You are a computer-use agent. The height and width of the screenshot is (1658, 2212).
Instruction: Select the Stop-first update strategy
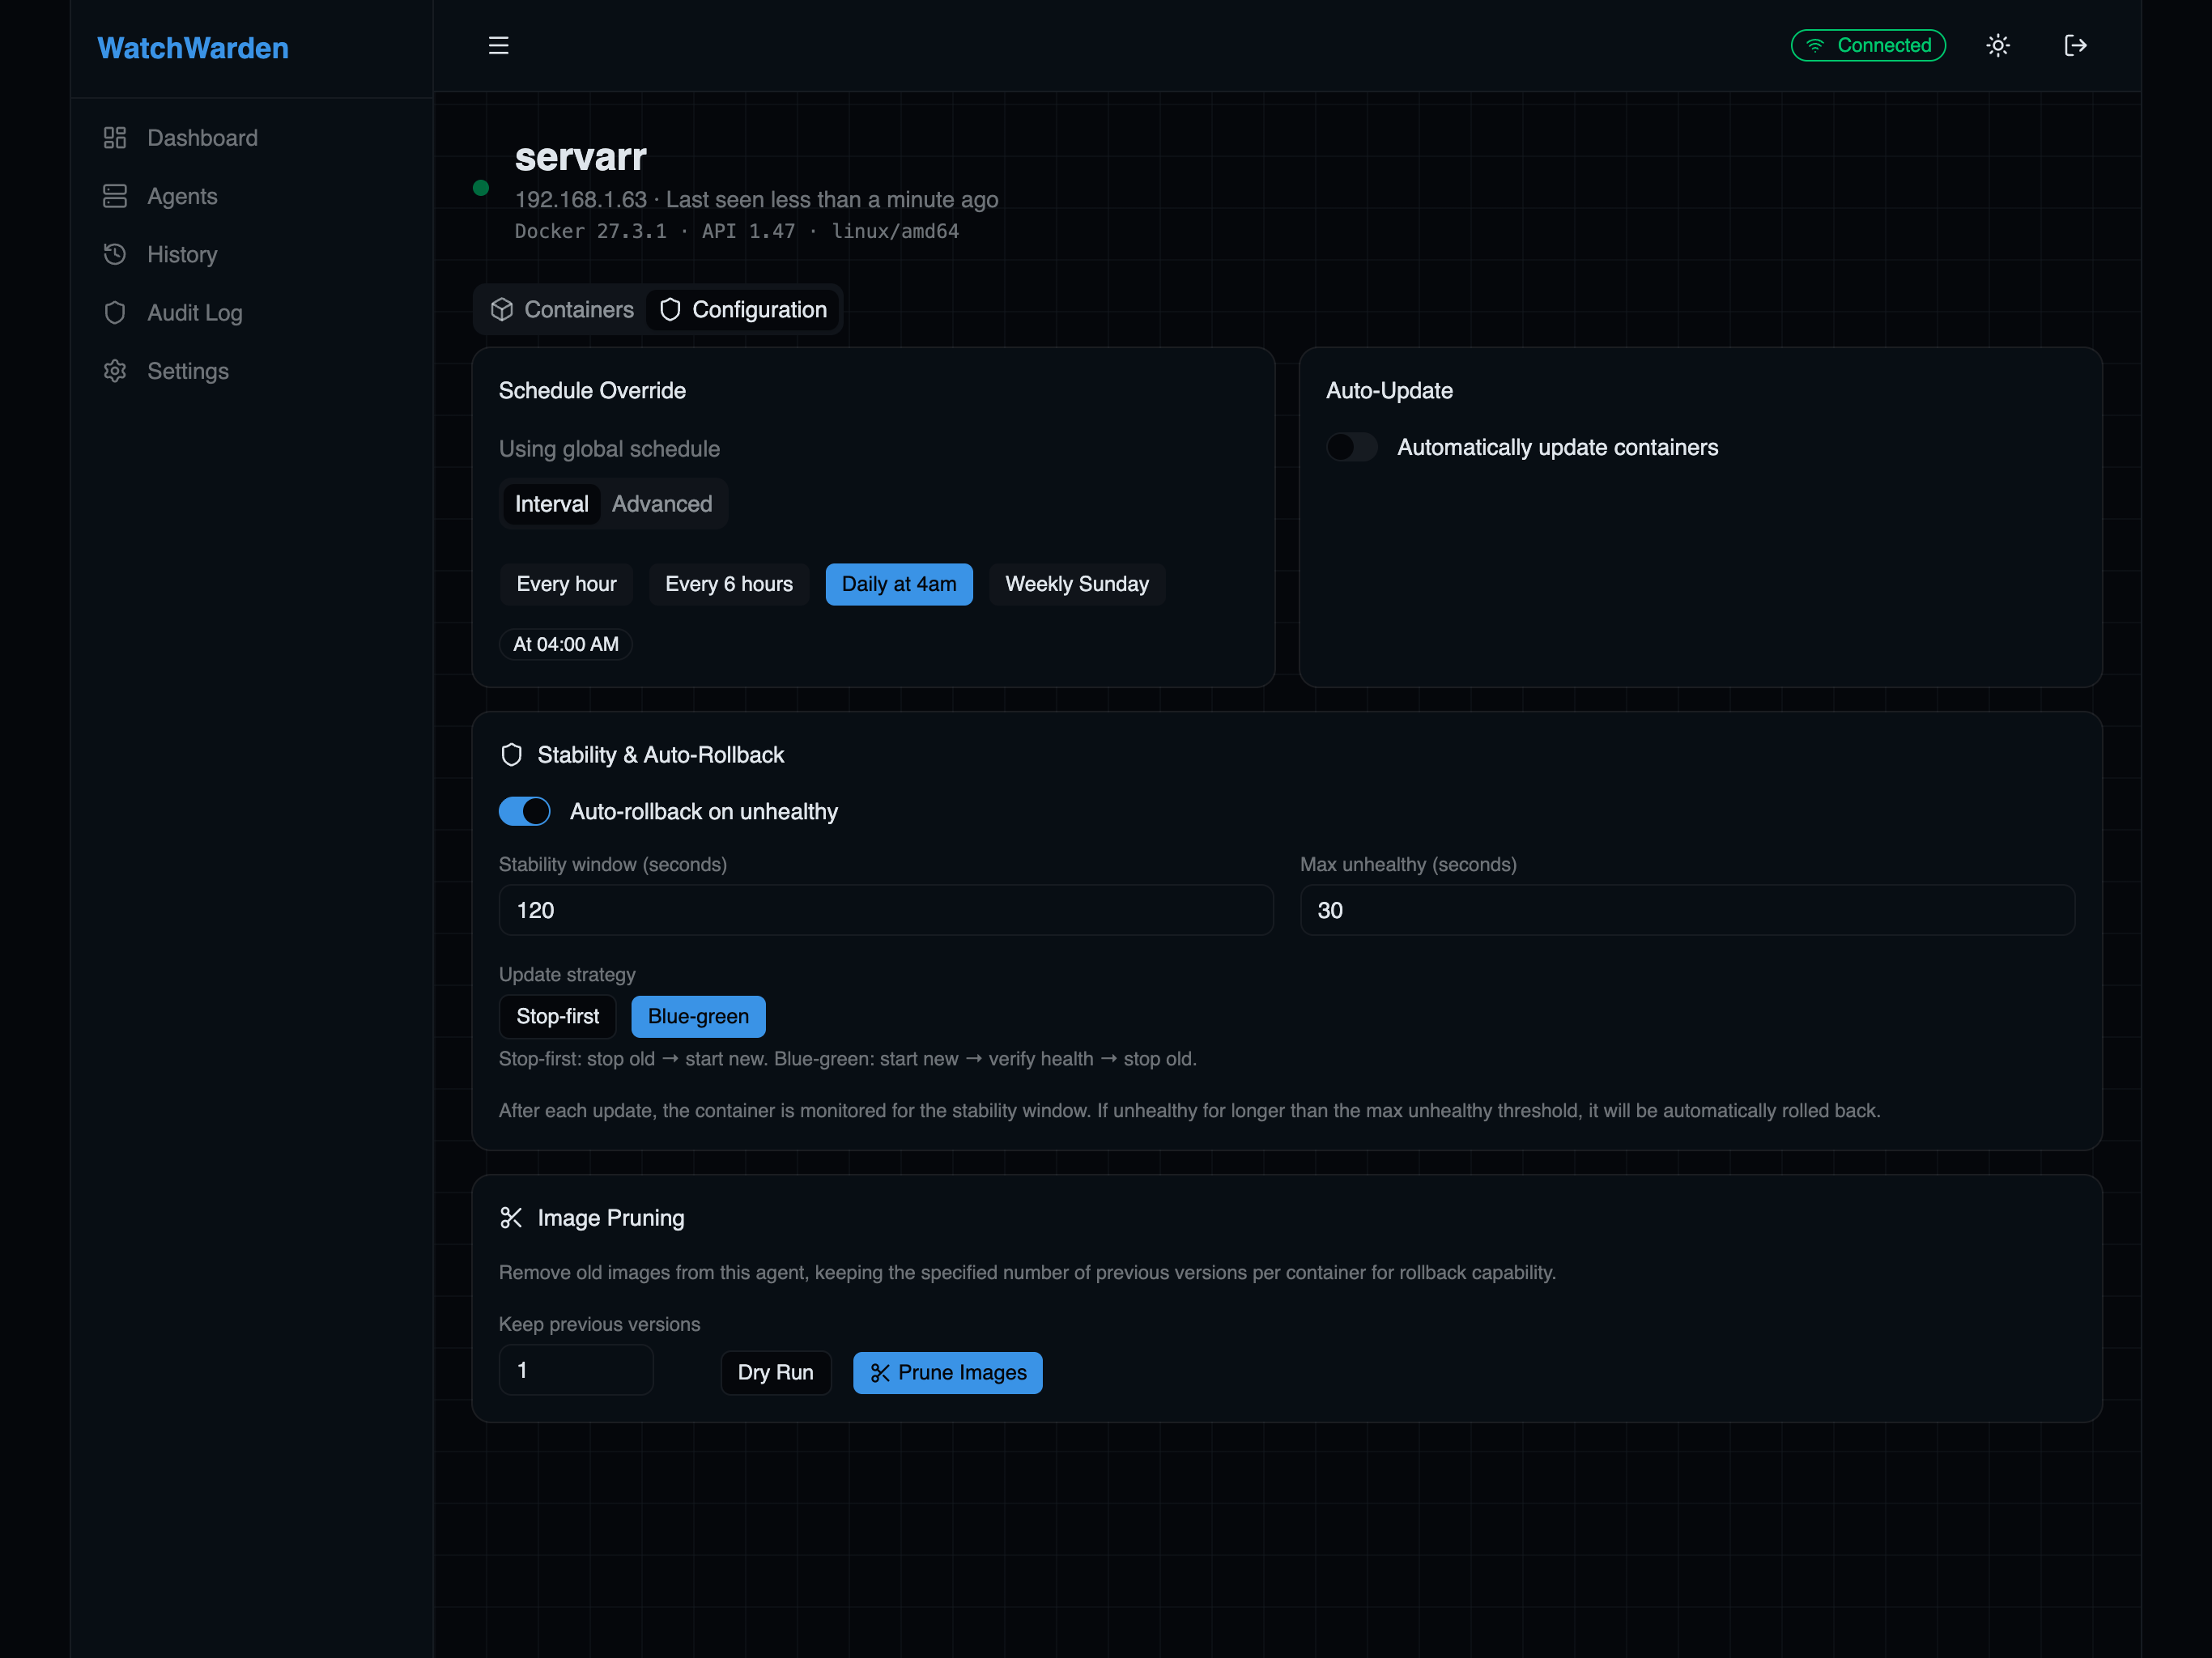tap(557, 1016)
